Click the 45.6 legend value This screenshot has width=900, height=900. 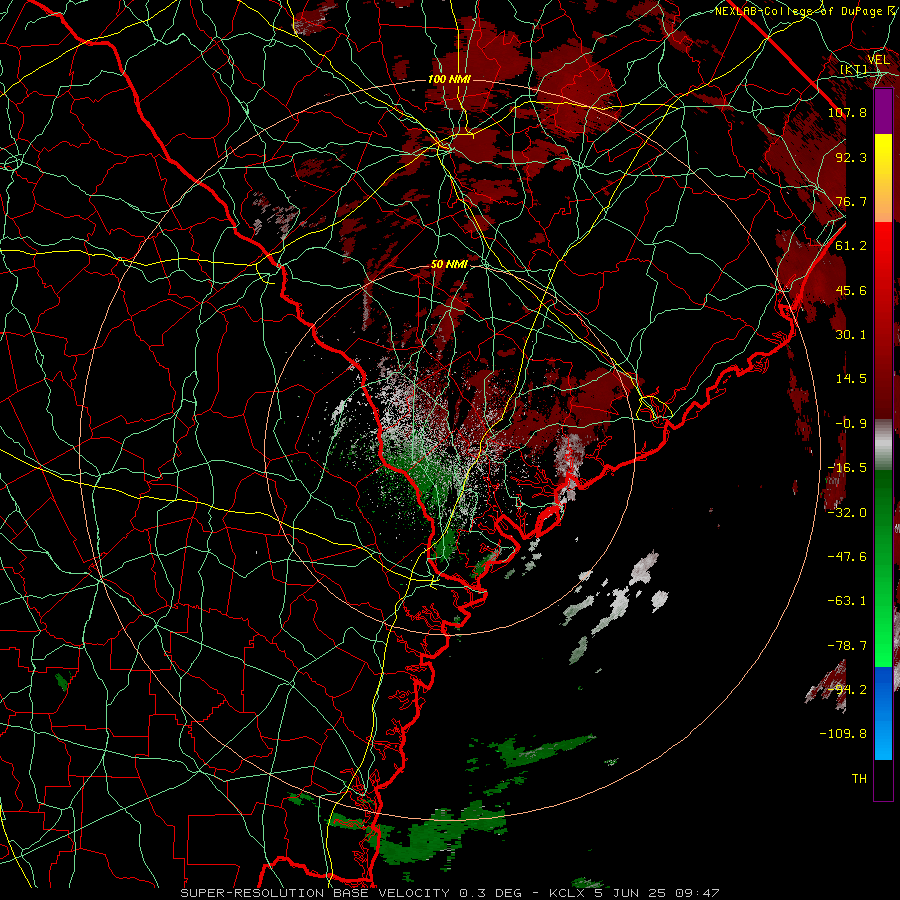point(851,290)
